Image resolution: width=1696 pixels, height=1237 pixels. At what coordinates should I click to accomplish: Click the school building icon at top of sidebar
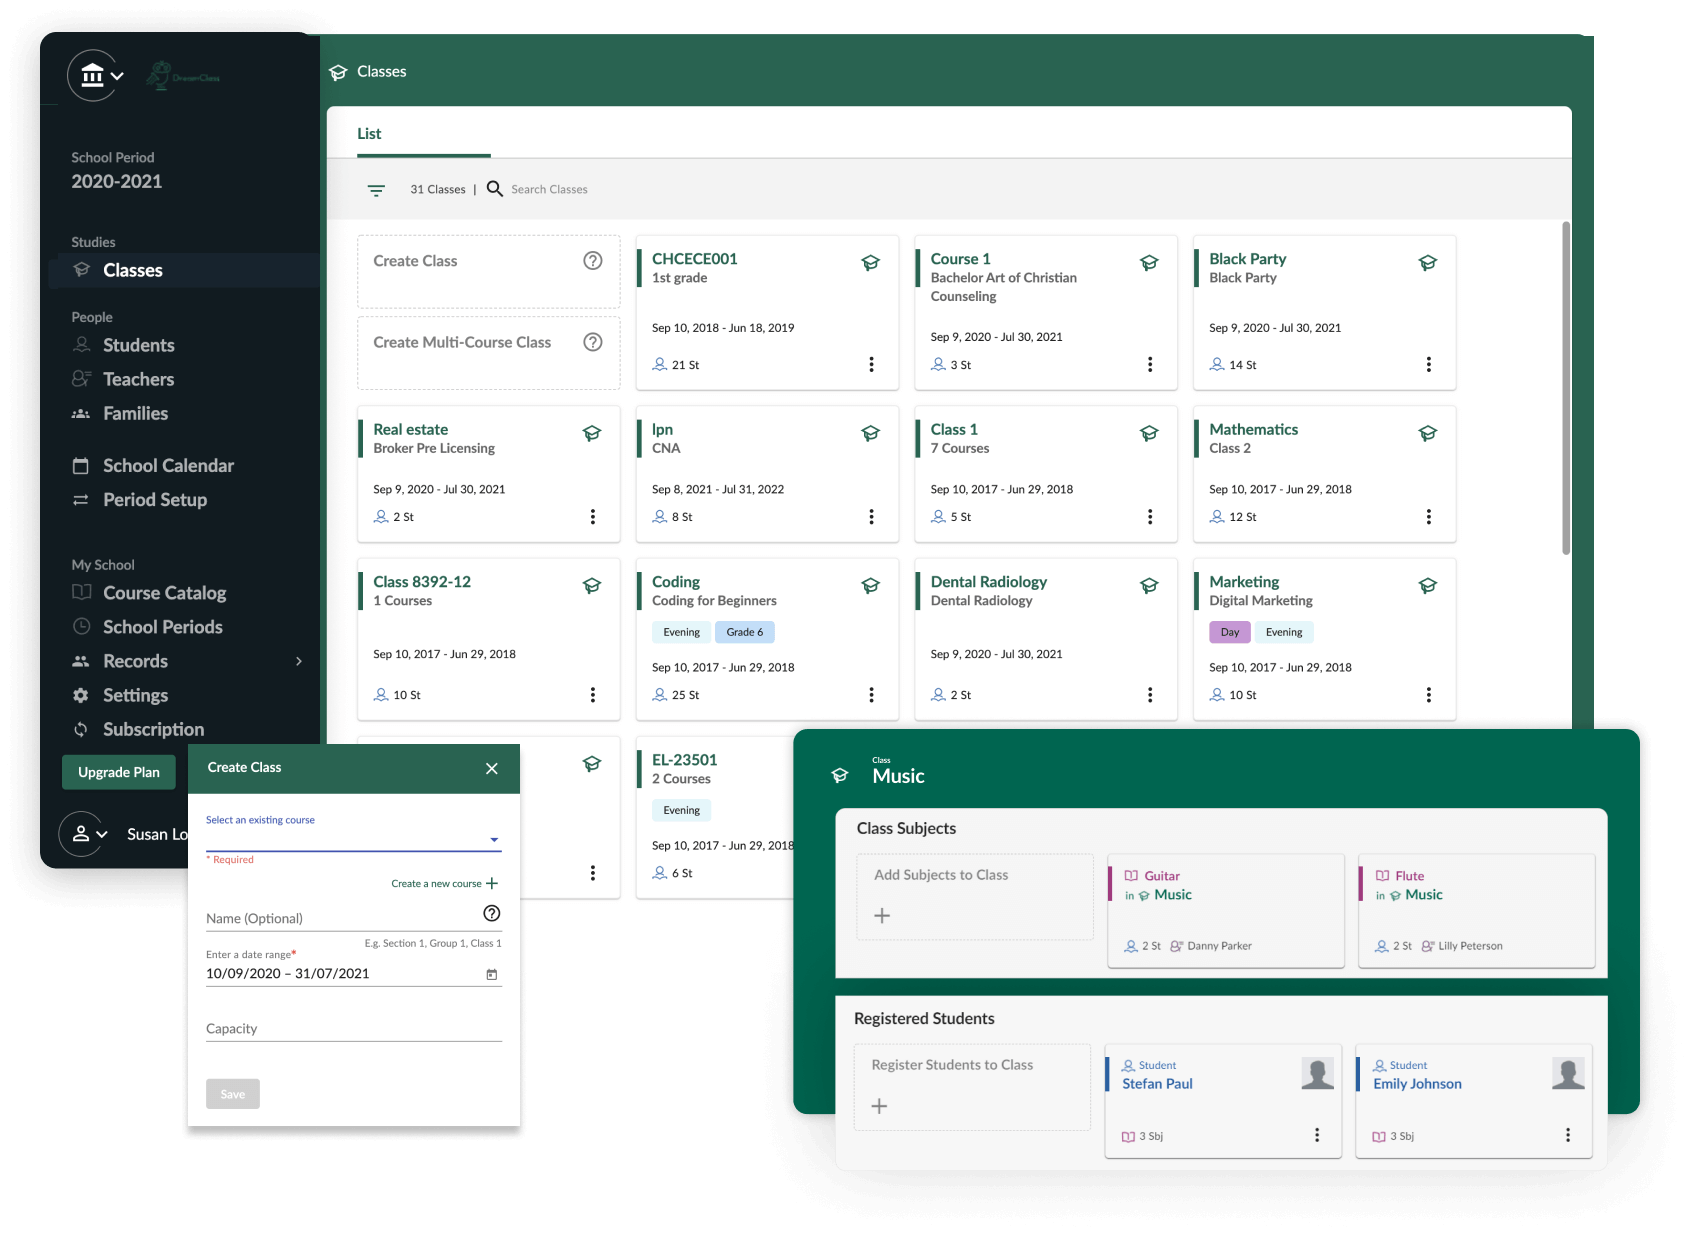(x=91, y=74)
